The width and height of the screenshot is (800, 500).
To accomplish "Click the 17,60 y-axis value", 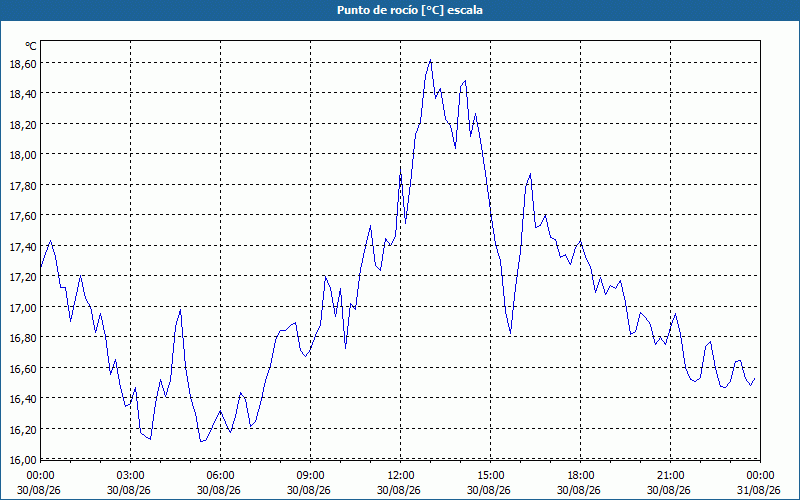I will click(x=23, y=216).
